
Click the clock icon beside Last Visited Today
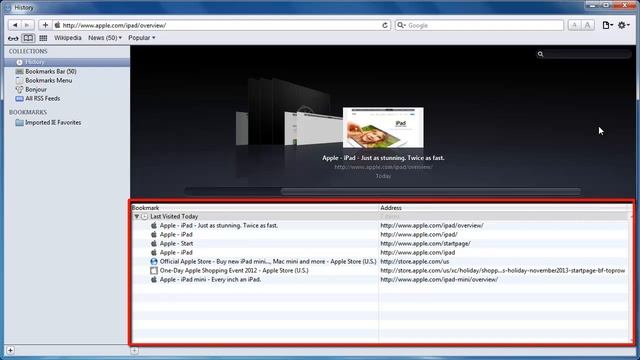[x=144, y=216]
